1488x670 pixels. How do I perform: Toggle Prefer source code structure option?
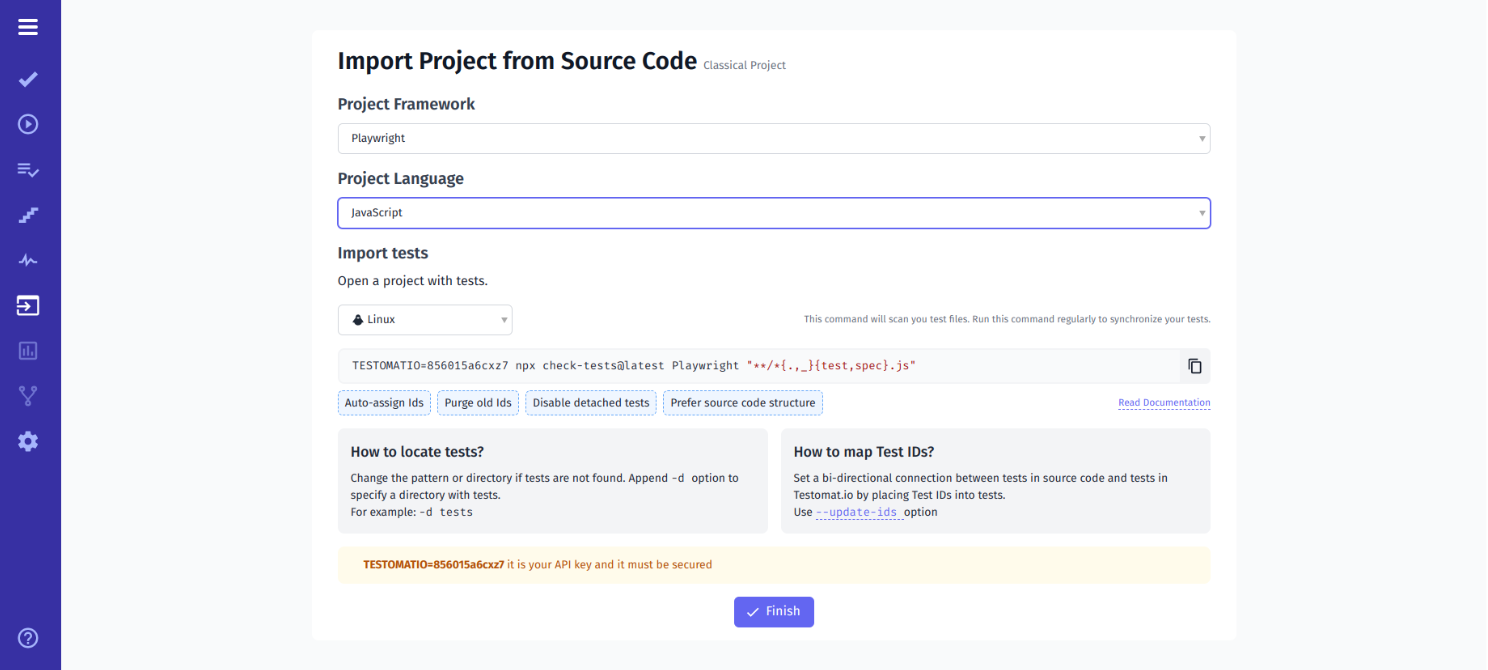(742, 402)
